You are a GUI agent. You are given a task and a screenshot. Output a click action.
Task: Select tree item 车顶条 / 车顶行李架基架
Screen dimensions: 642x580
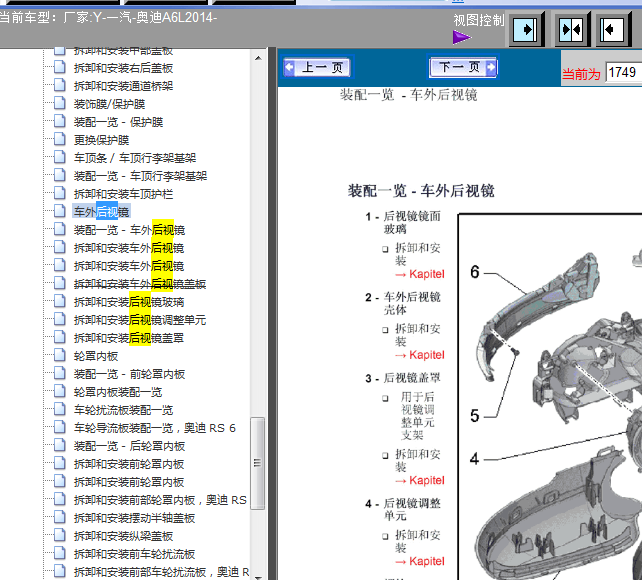(135, 158)
